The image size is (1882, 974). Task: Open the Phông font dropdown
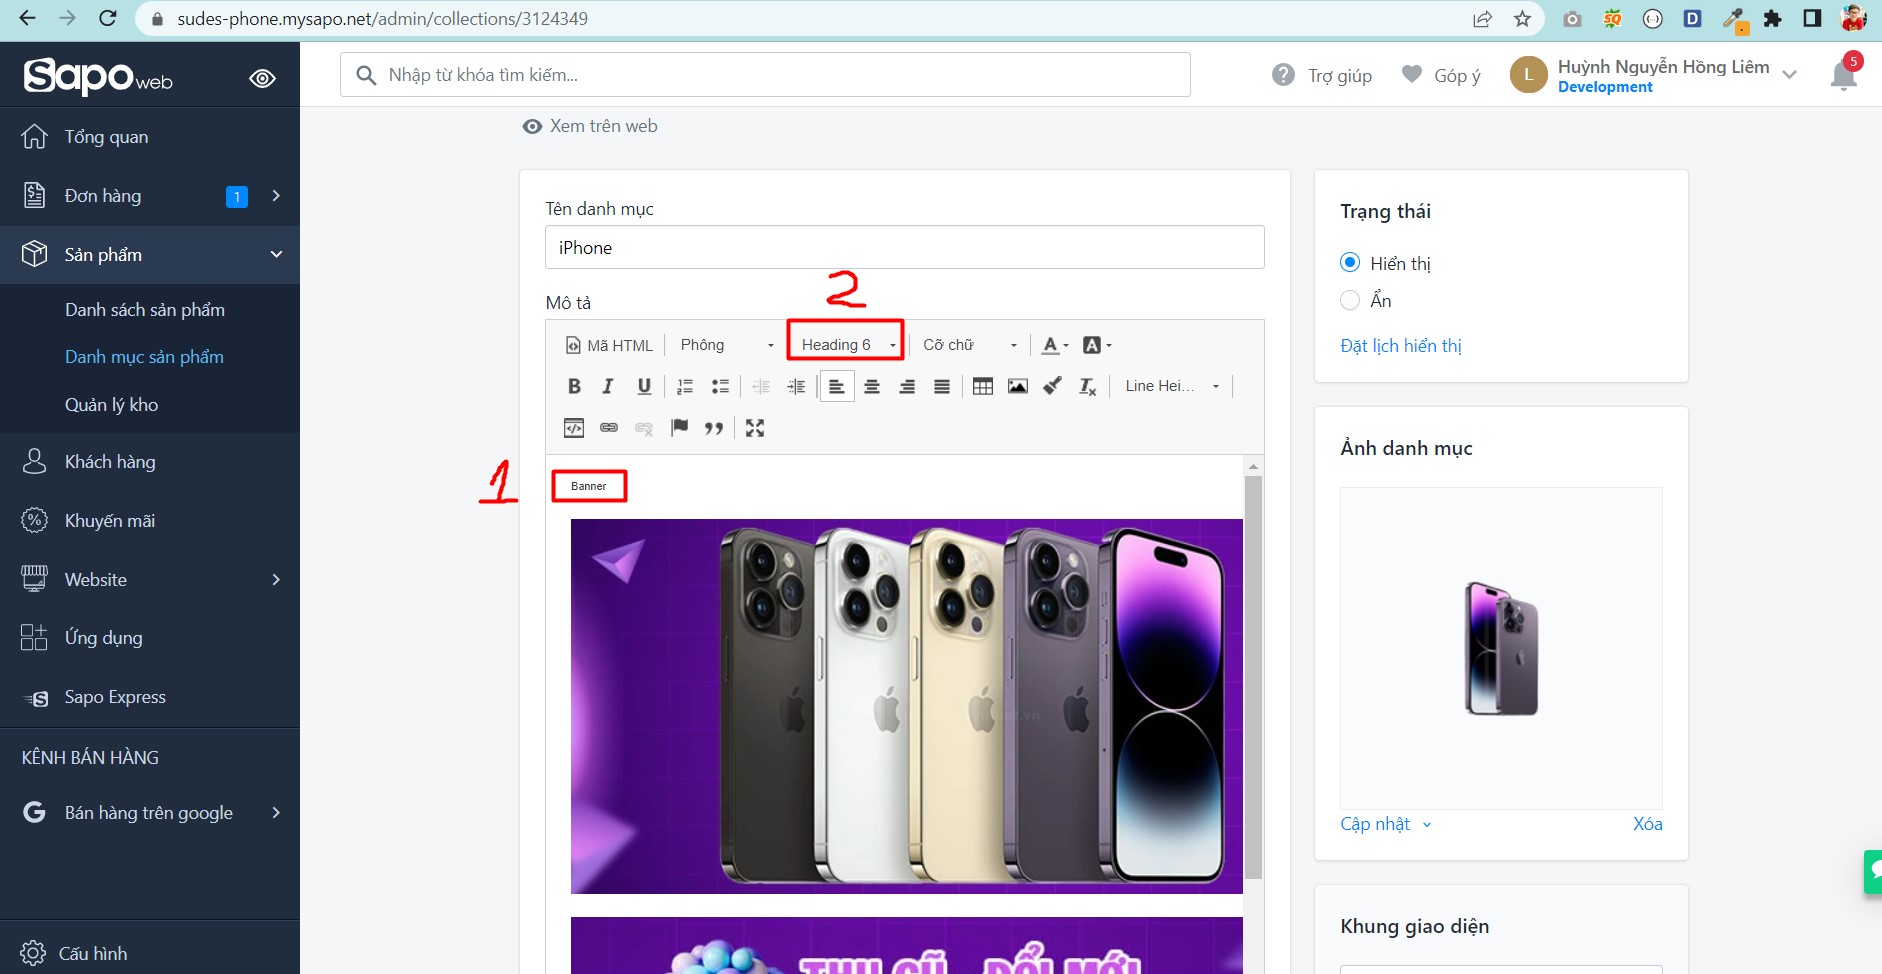tap(727, 345)
